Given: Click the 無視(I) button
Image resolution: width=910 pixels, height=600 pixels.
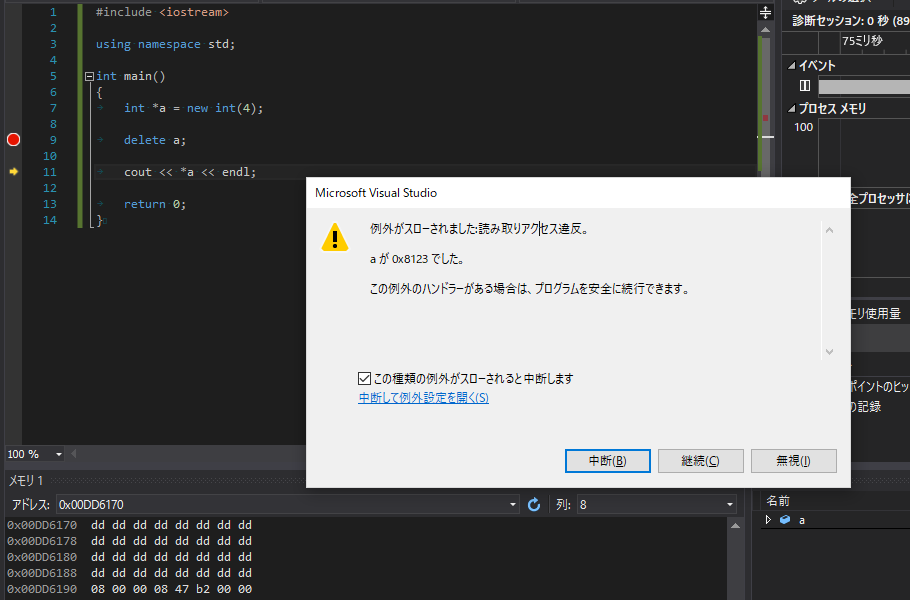Looking at the screenshot, I should (x=793, y=461).
